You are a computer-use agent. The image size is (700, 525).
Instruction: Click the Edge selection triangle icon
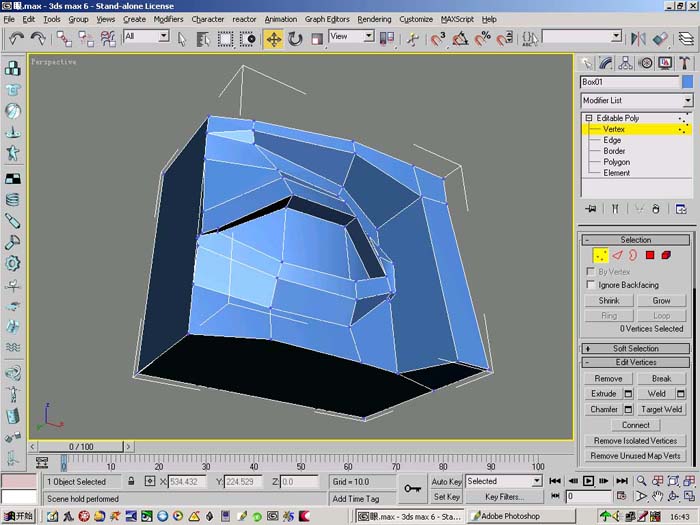[x=617, y=255]
